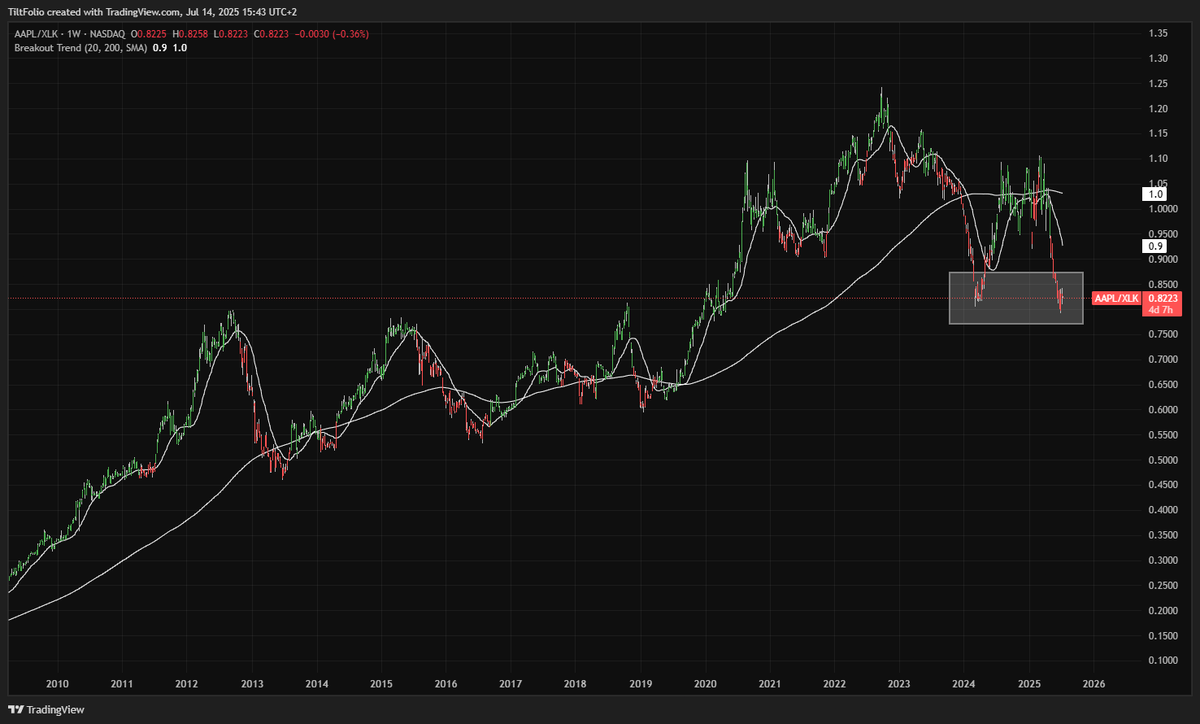Viewport: 1200px width, 724px height.
Task: Click the 0.4000 price axis label
Action: [x=1163, y=510]
